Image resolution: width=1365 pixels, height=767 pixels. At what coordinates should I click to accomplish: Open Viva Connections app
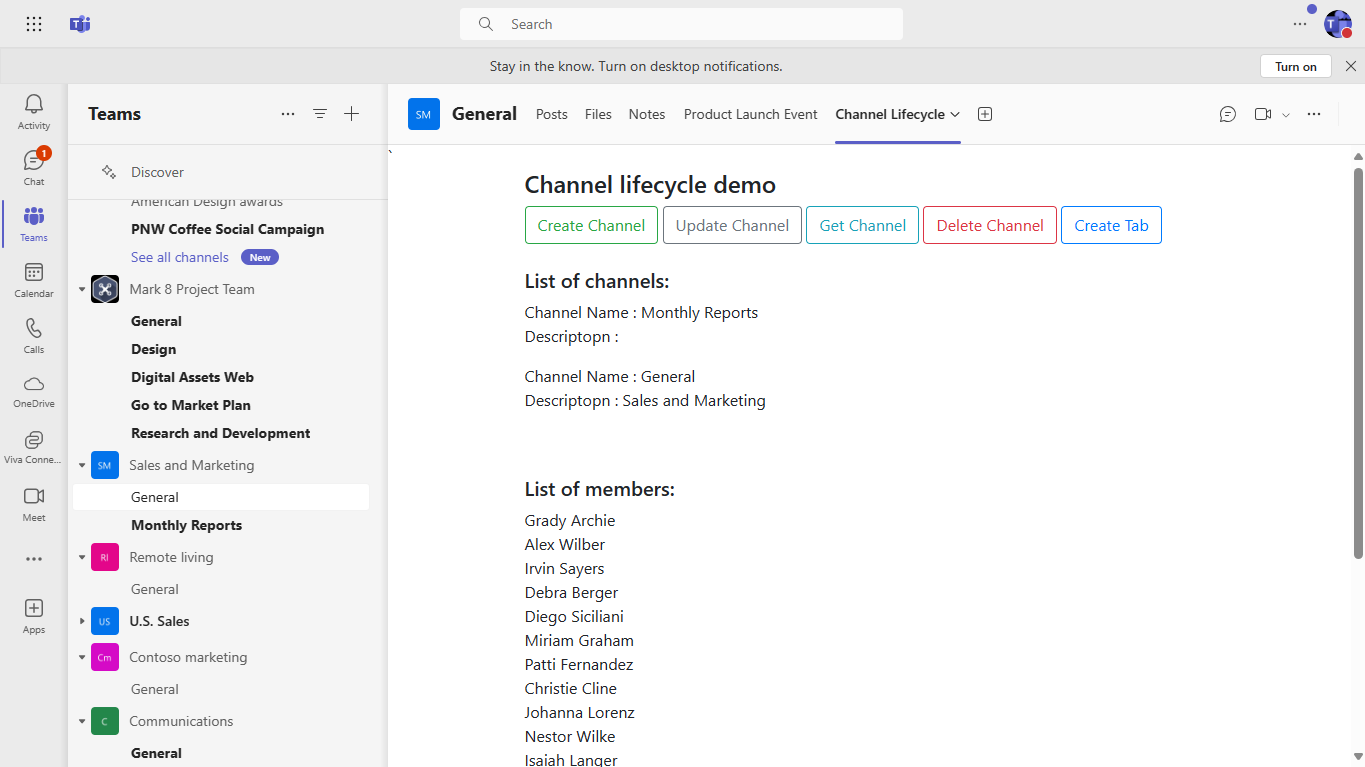pyautogui.click(x=34, y=448)
